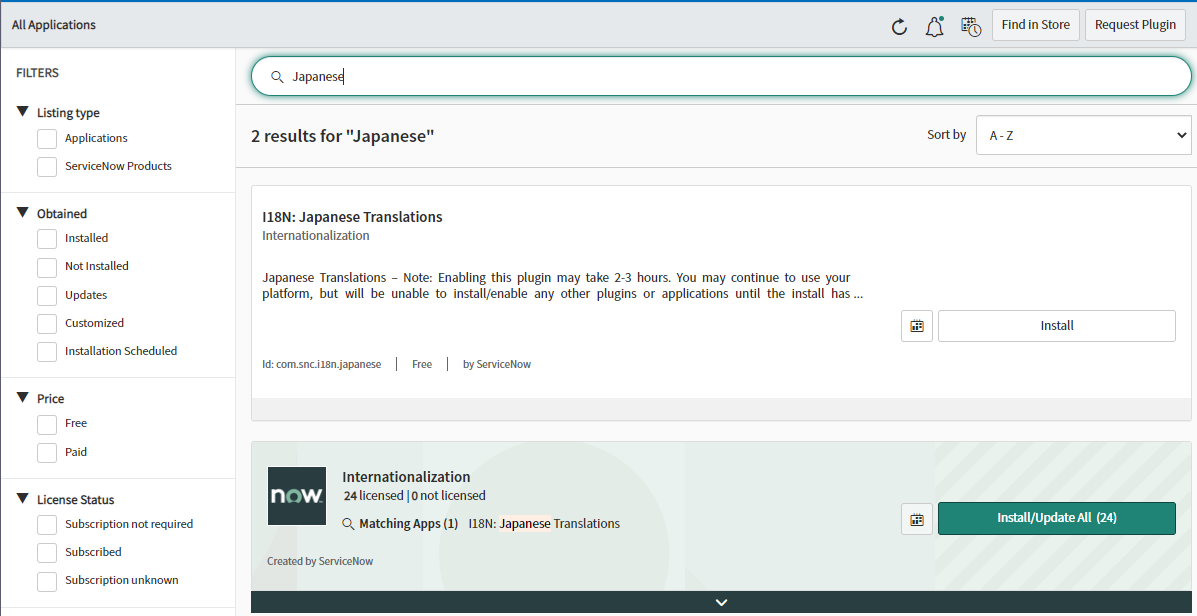
Task: Open the scheduled installations calendar-clock icon
Action: tap(971, 27)
